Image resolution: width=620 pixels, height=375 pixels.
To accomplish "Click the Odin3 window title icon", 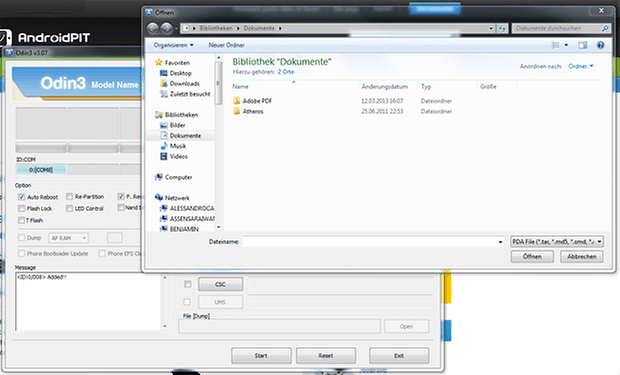I will point(9,52).
